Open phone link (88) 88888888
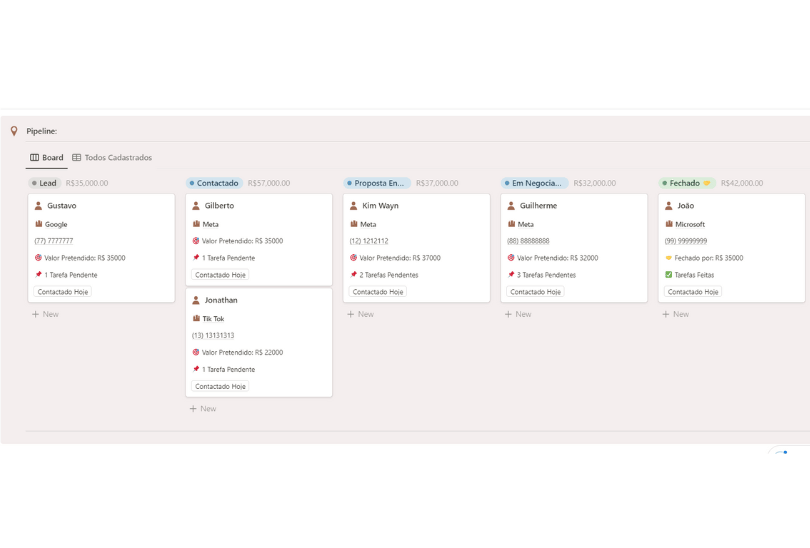The image size is (810, 548). pyautogui.click(x=529, y=241)
